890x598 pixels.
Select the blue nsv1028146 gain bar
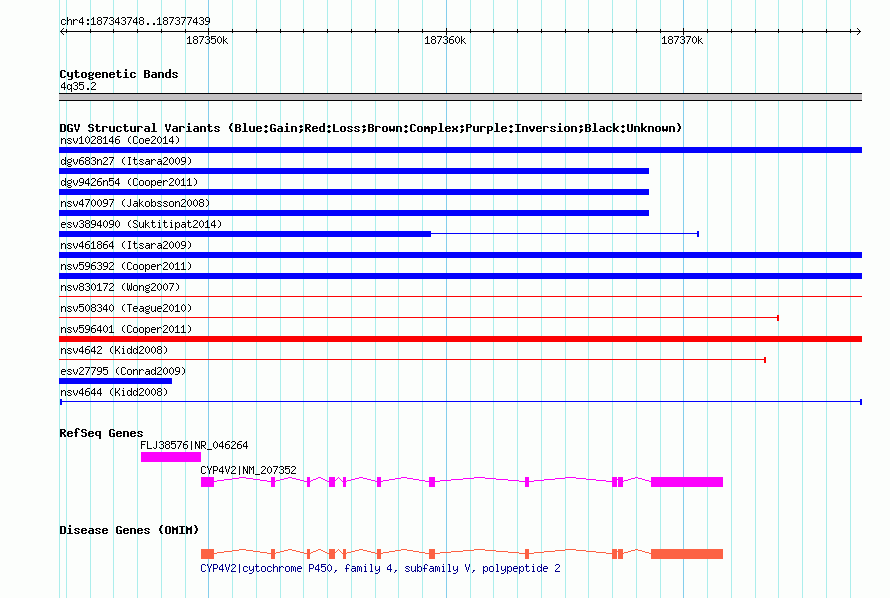click(460, 150)
